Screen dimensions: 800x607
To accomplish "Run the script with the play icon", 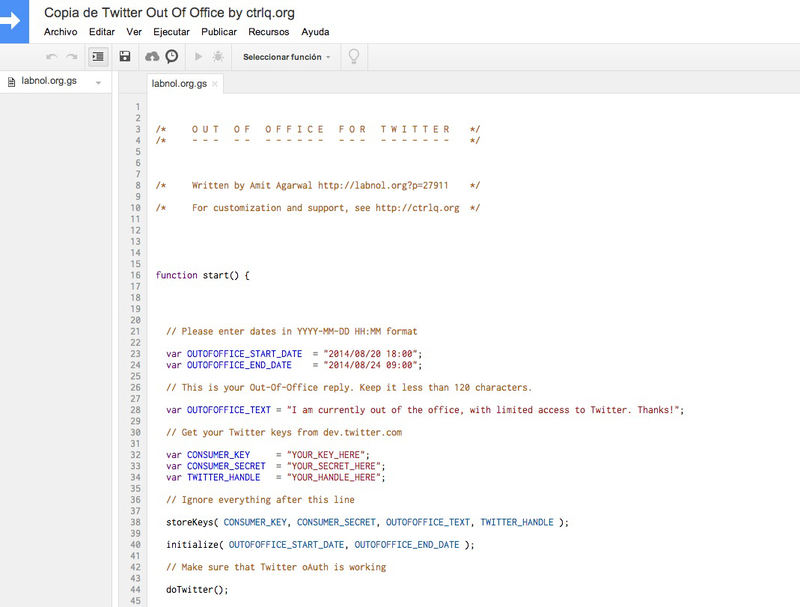I will (198, 57).
